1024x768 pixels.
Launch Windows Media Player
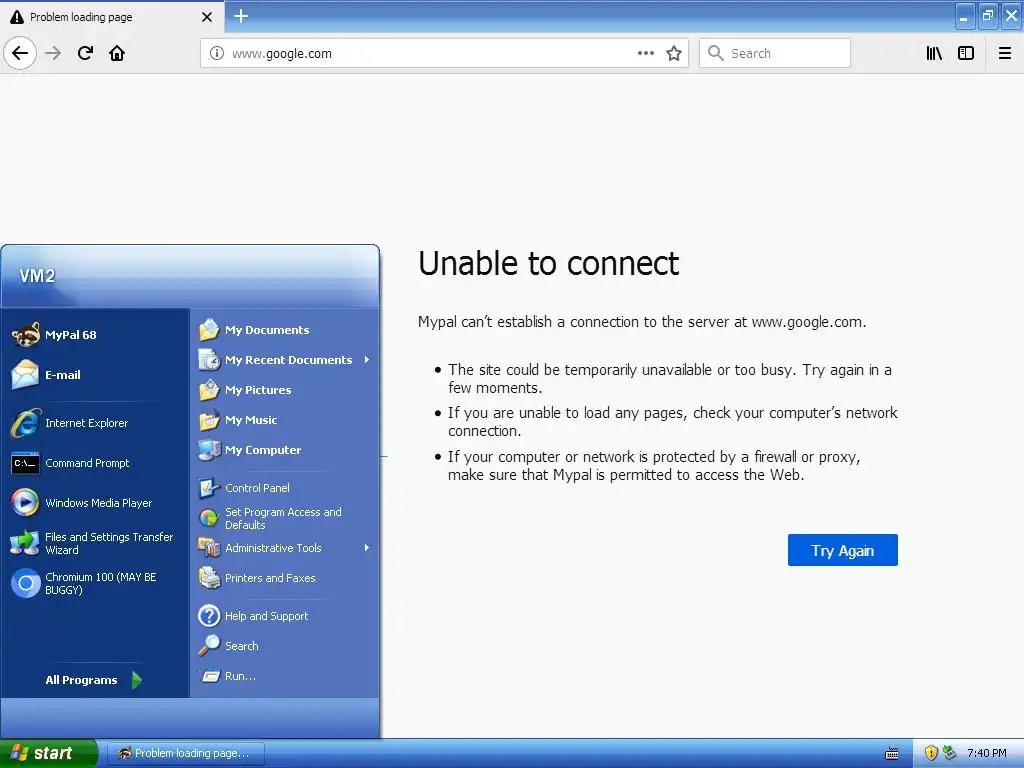pyautogui.click(x=95, y=503)
